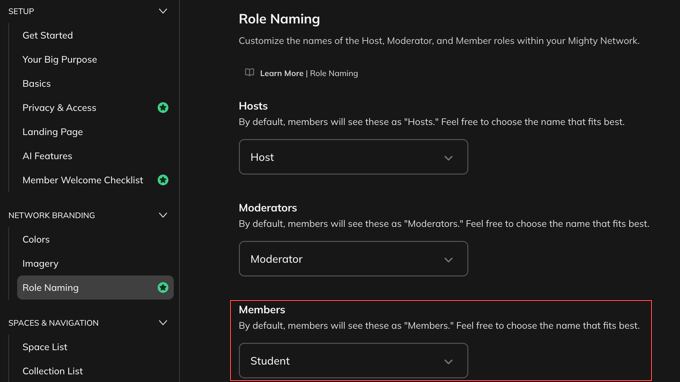Open the Colors branding page

pyautogui.click(x=36, y=239)
